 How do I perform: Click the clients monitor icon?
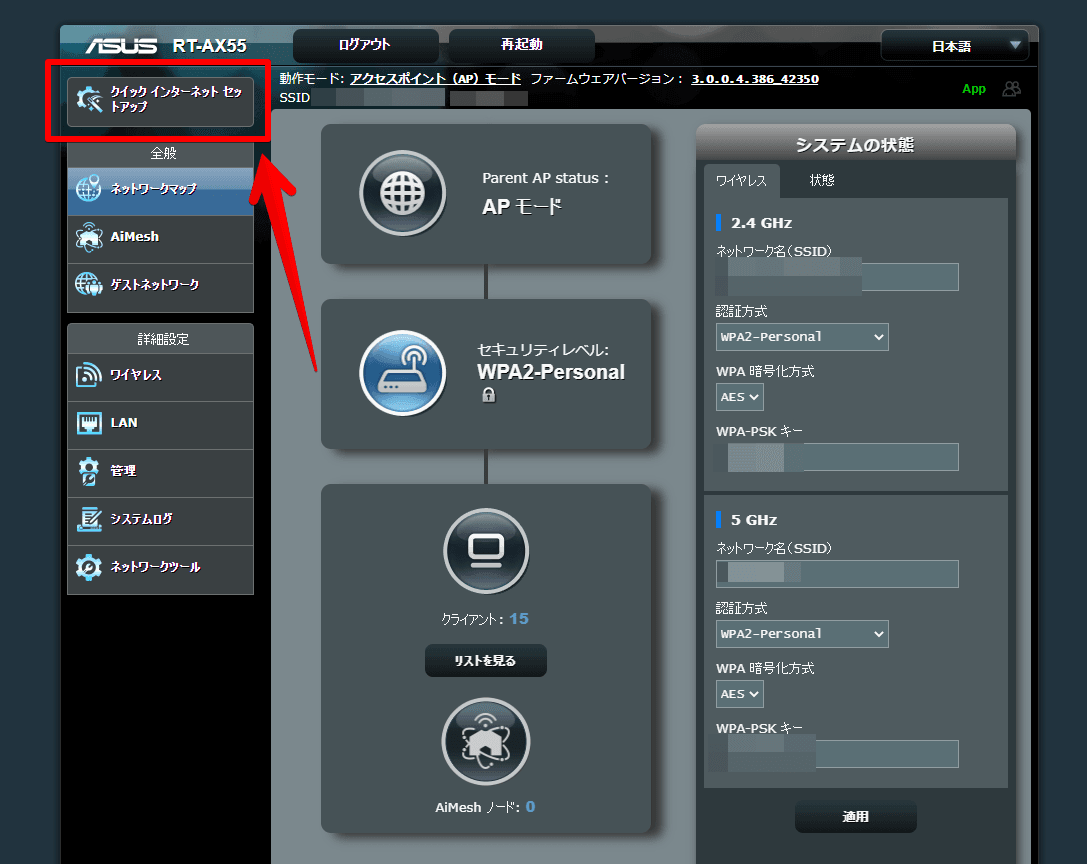click(486, 550)
